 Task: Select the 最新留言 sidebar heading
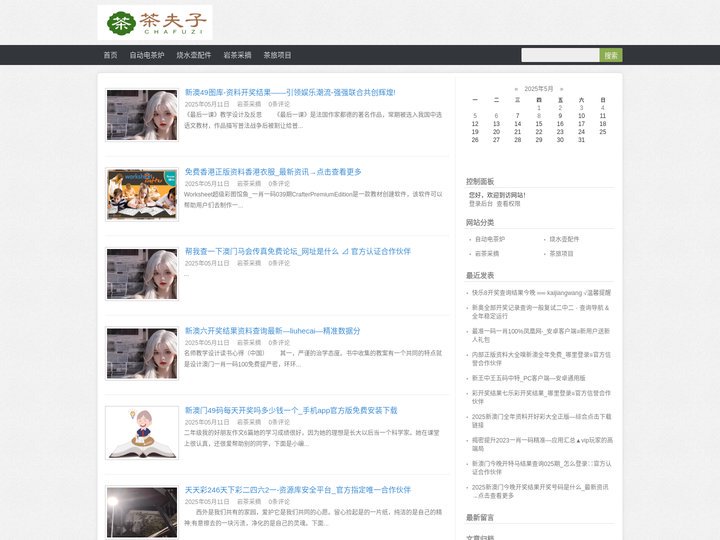click(480, 518)
